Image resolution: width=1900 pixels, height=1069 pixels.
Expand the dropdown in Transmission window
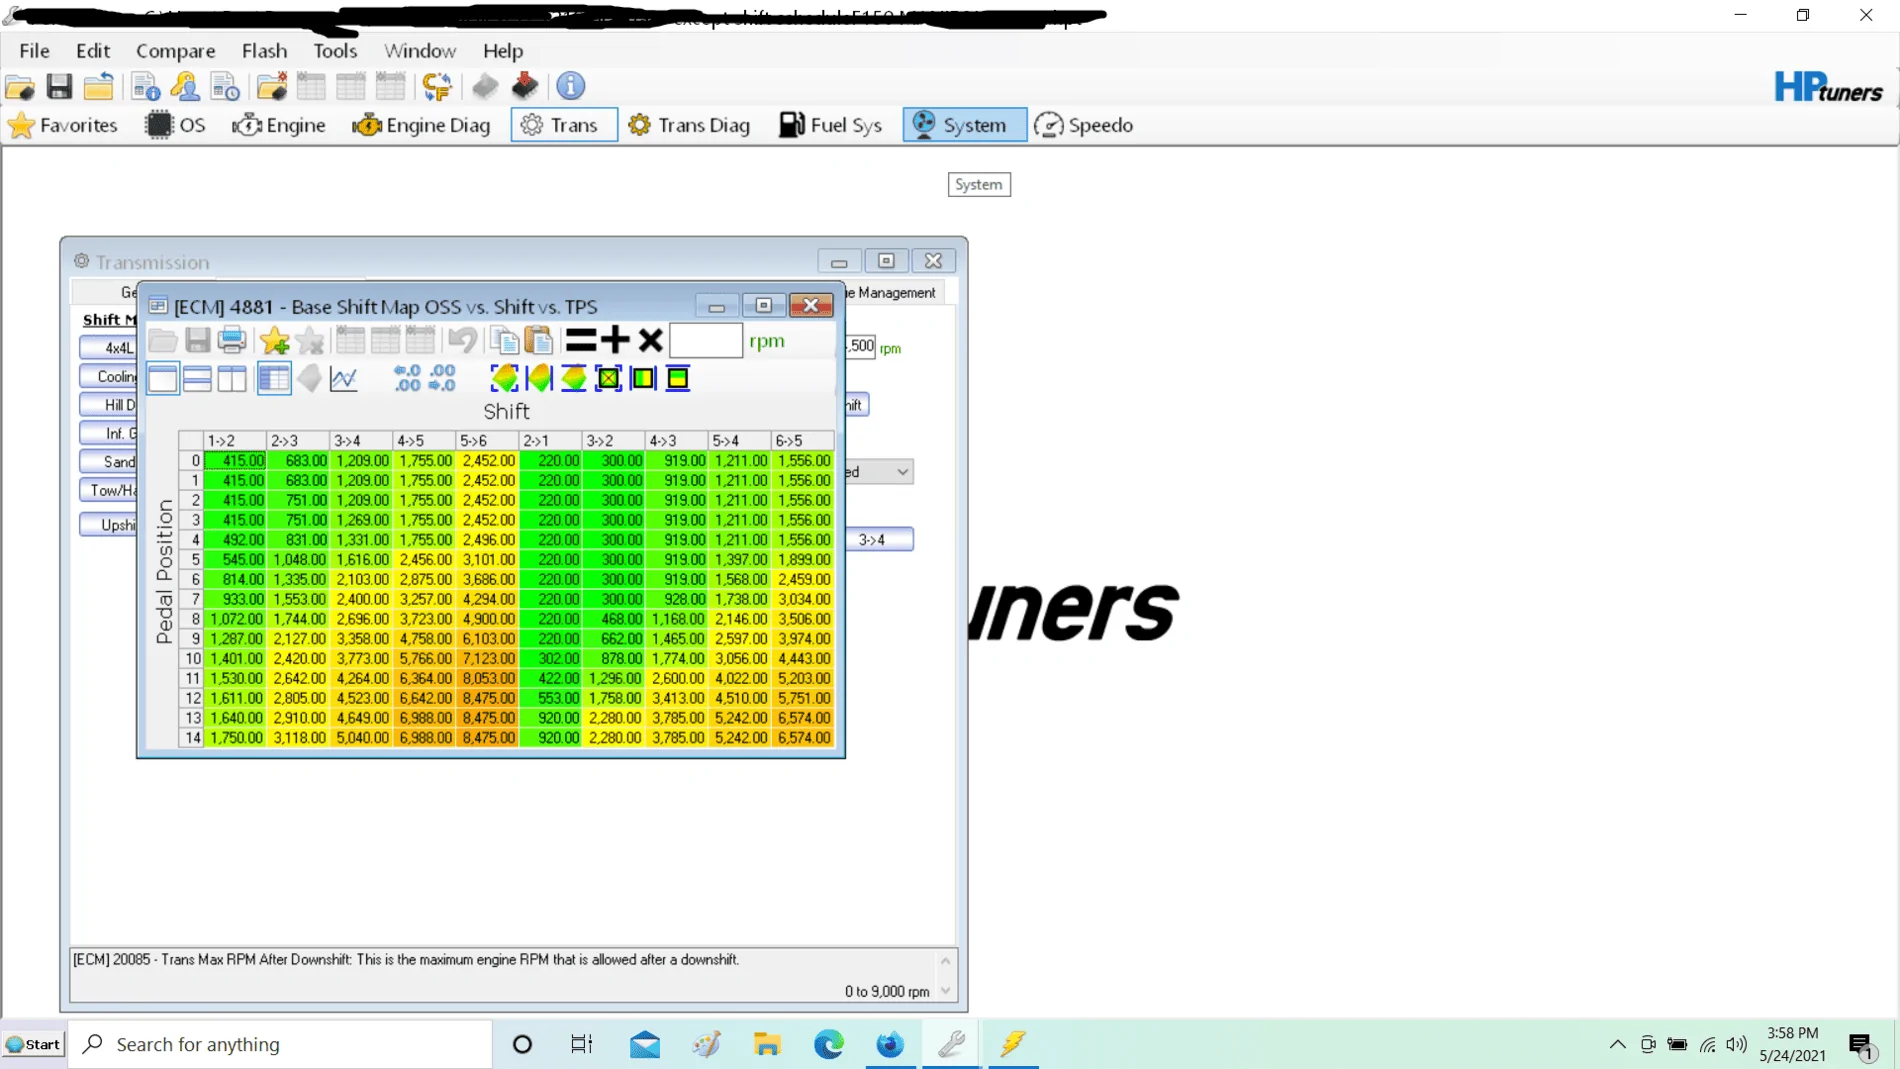[902, 472]
